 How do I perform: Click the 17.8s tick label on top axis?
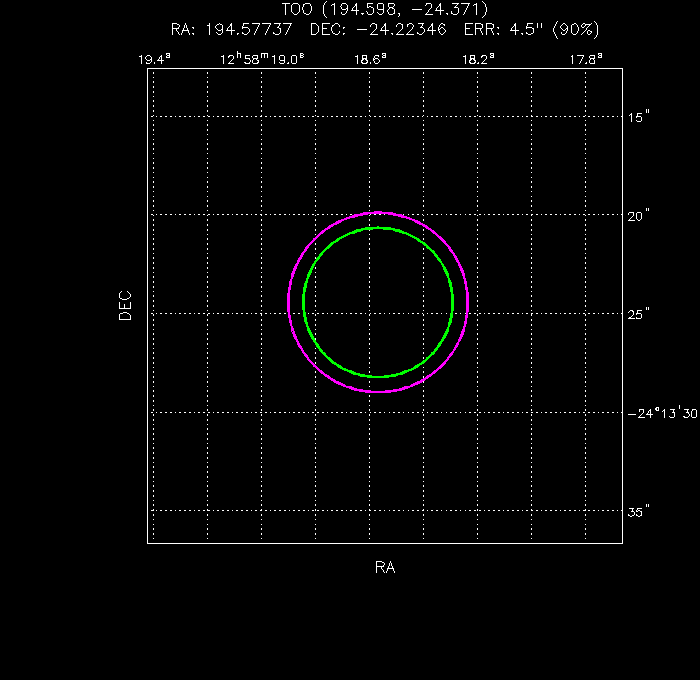coord(586,59)
